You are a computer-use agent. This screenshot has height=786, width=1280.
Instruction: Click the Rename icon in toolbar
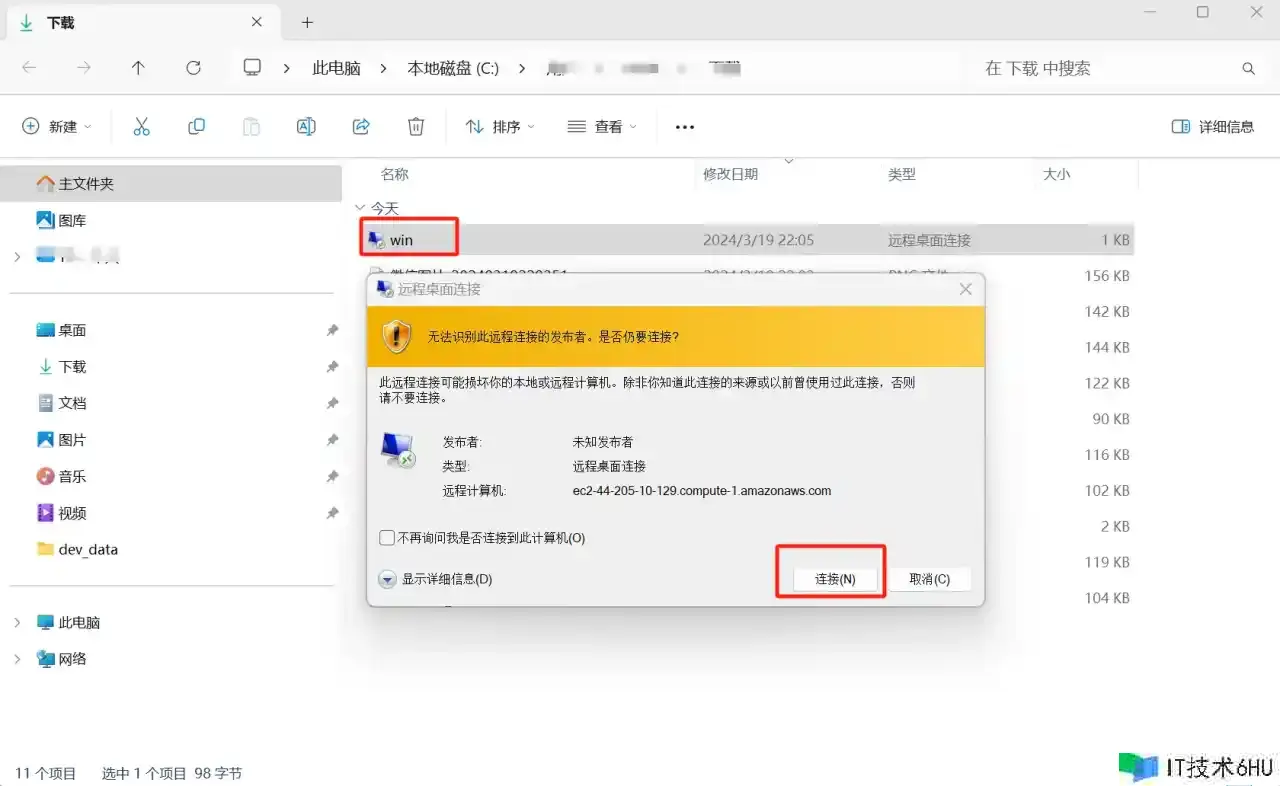point(306,126)
